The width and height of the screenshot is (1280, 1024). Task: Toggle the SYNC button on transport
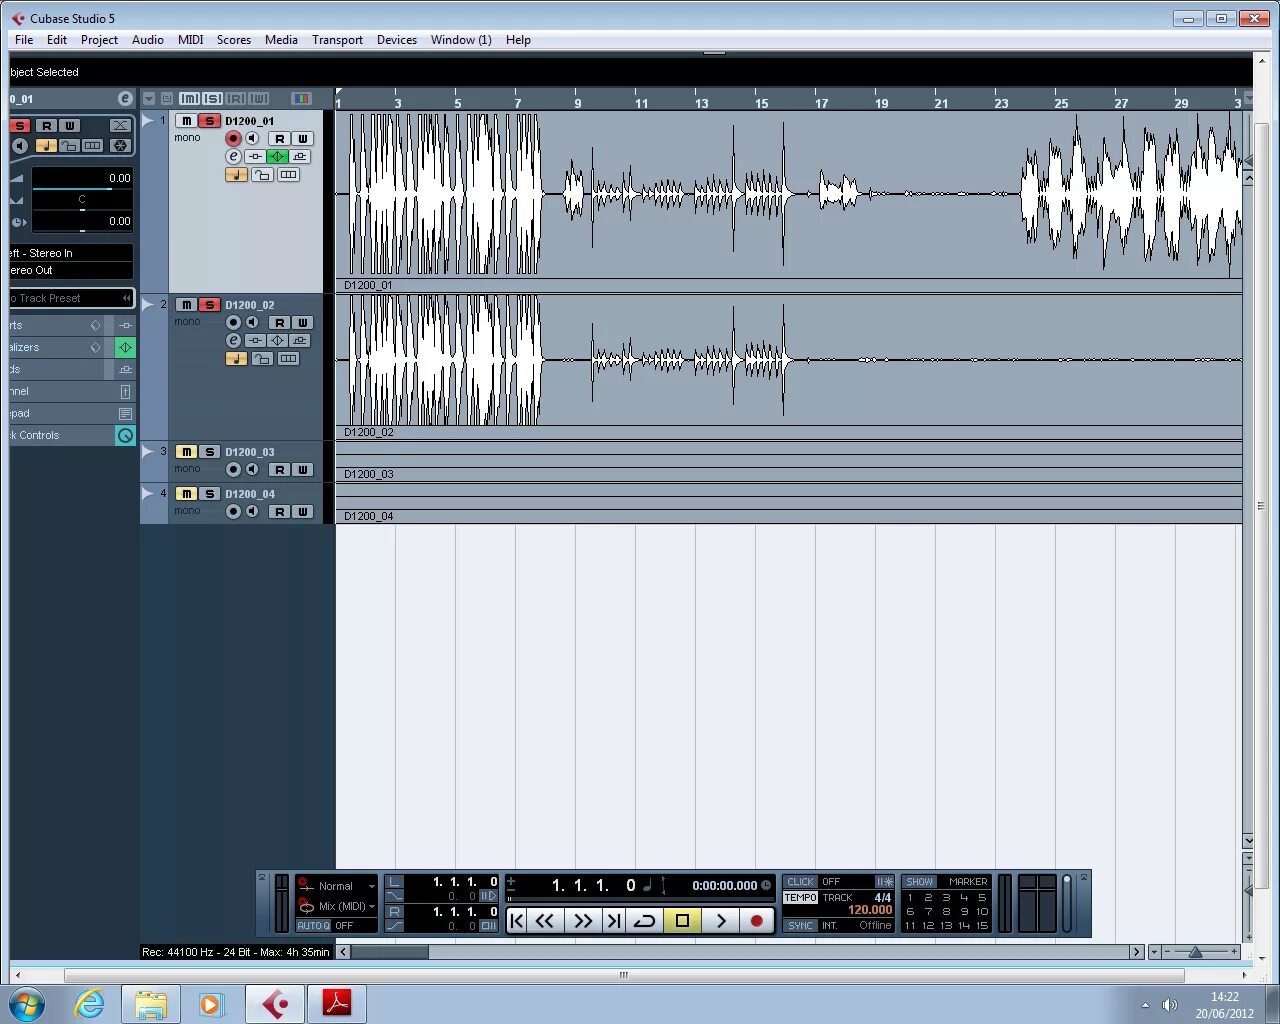coord(800,926)
